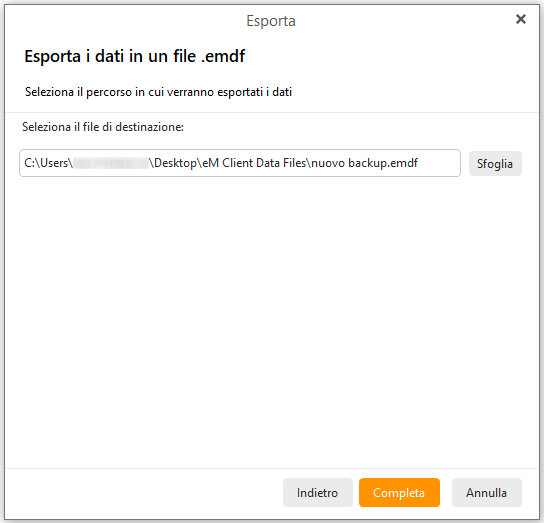Go back using the Indietro button
This screenshot has width=544, height=523.
[317, 492]
